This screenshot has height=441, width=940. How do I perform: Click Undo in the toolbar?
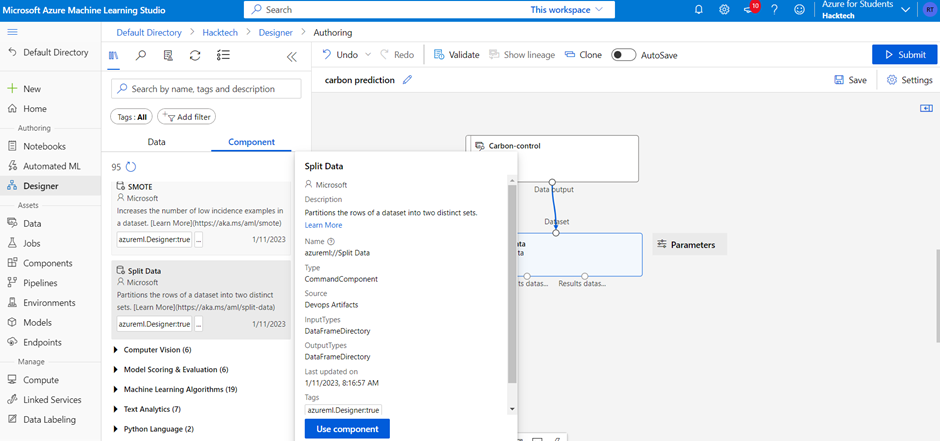point(341,55)
